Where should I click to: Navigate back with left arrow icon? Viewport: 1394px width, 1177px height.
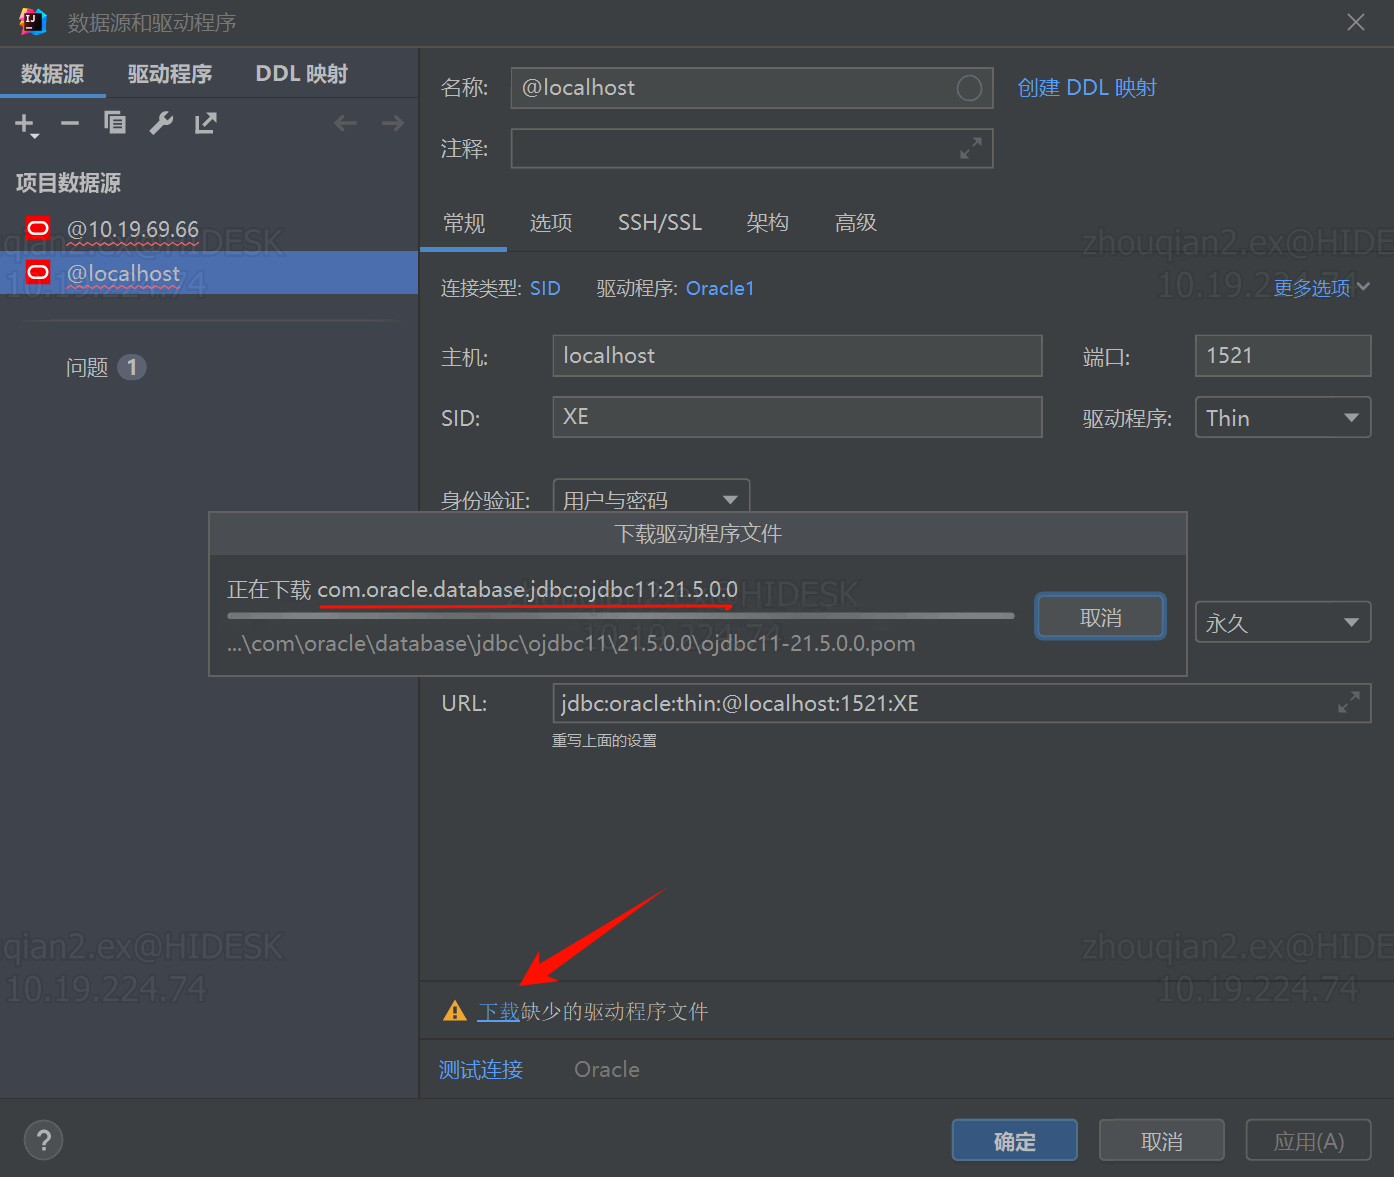[346, 123]
